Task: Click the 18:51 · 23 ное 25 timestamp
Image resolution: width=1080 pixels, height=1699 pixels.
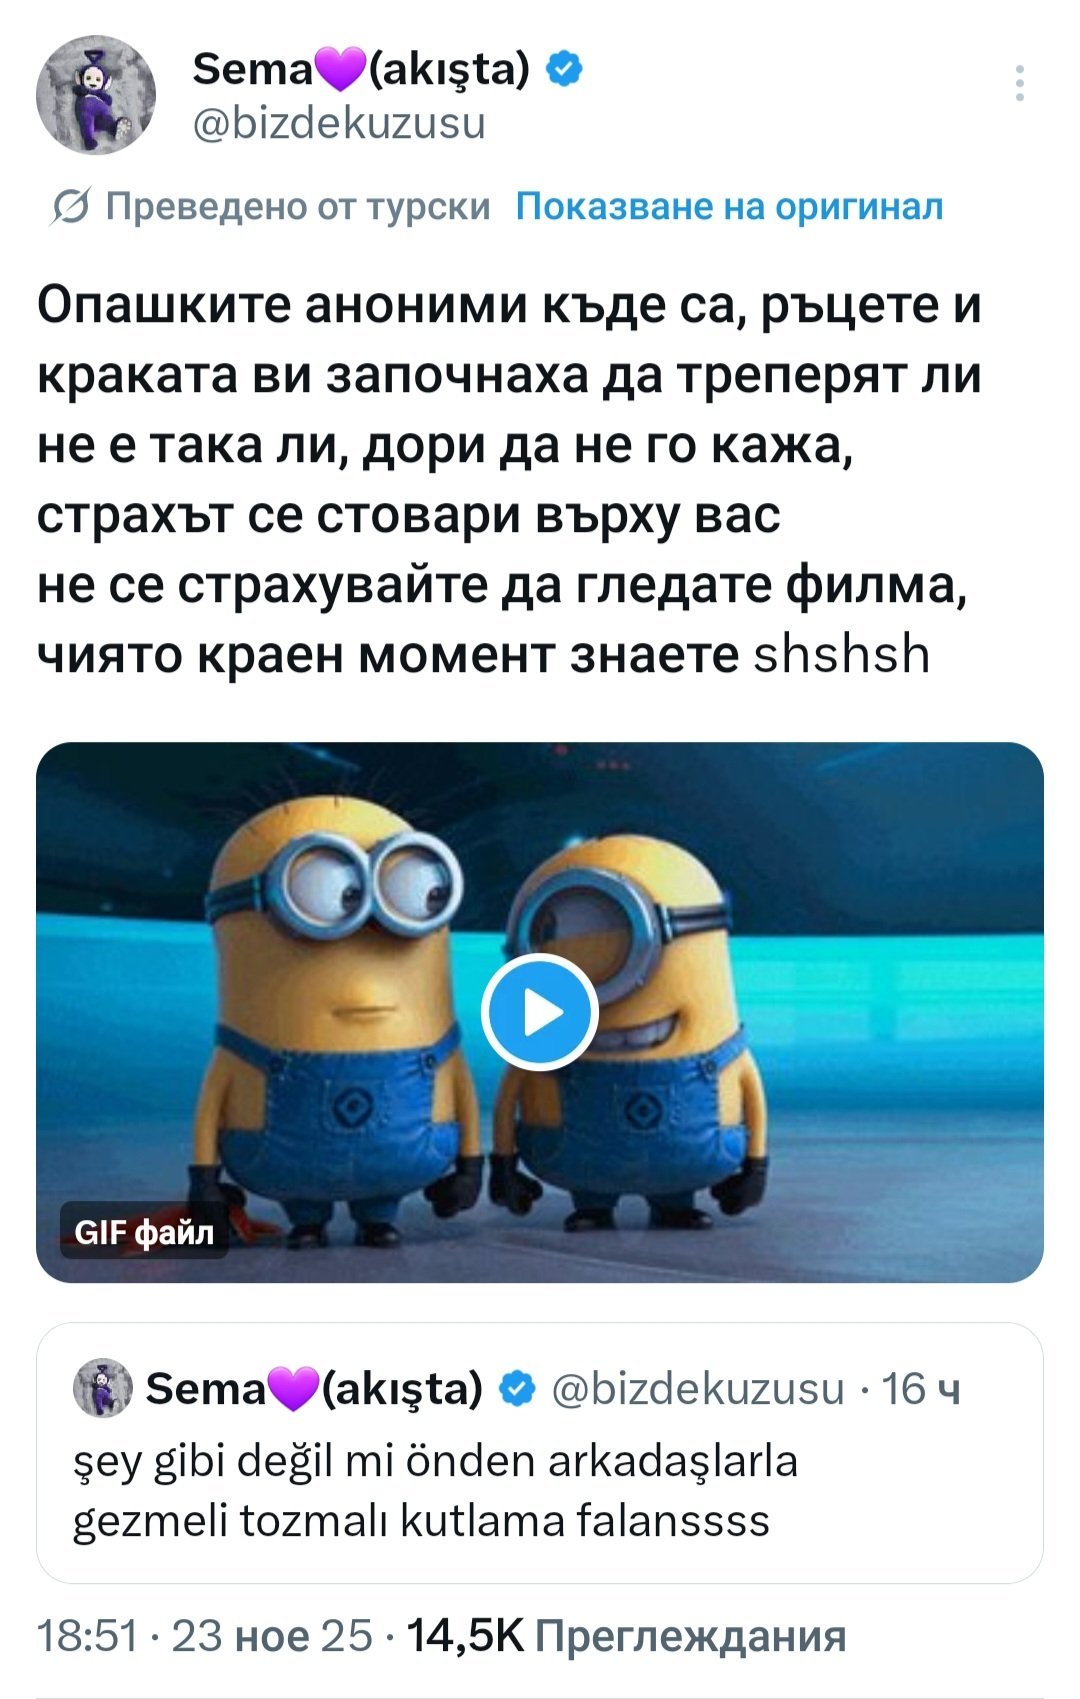Action: pos(204,1636)
